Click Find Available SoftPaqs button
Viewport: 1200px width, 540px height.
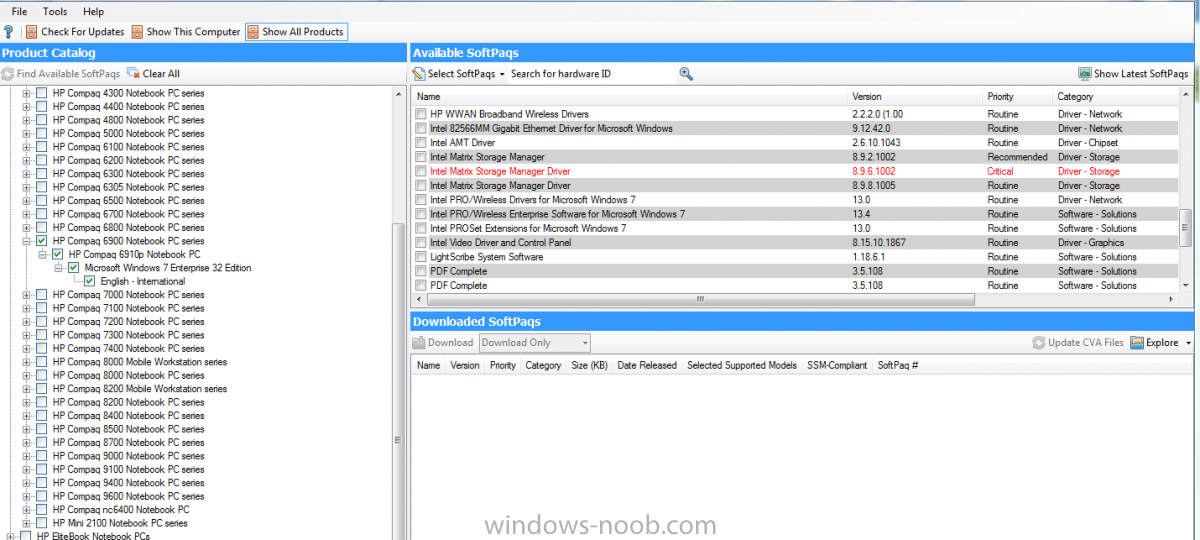pyautogui.click(x=62, y=74)
